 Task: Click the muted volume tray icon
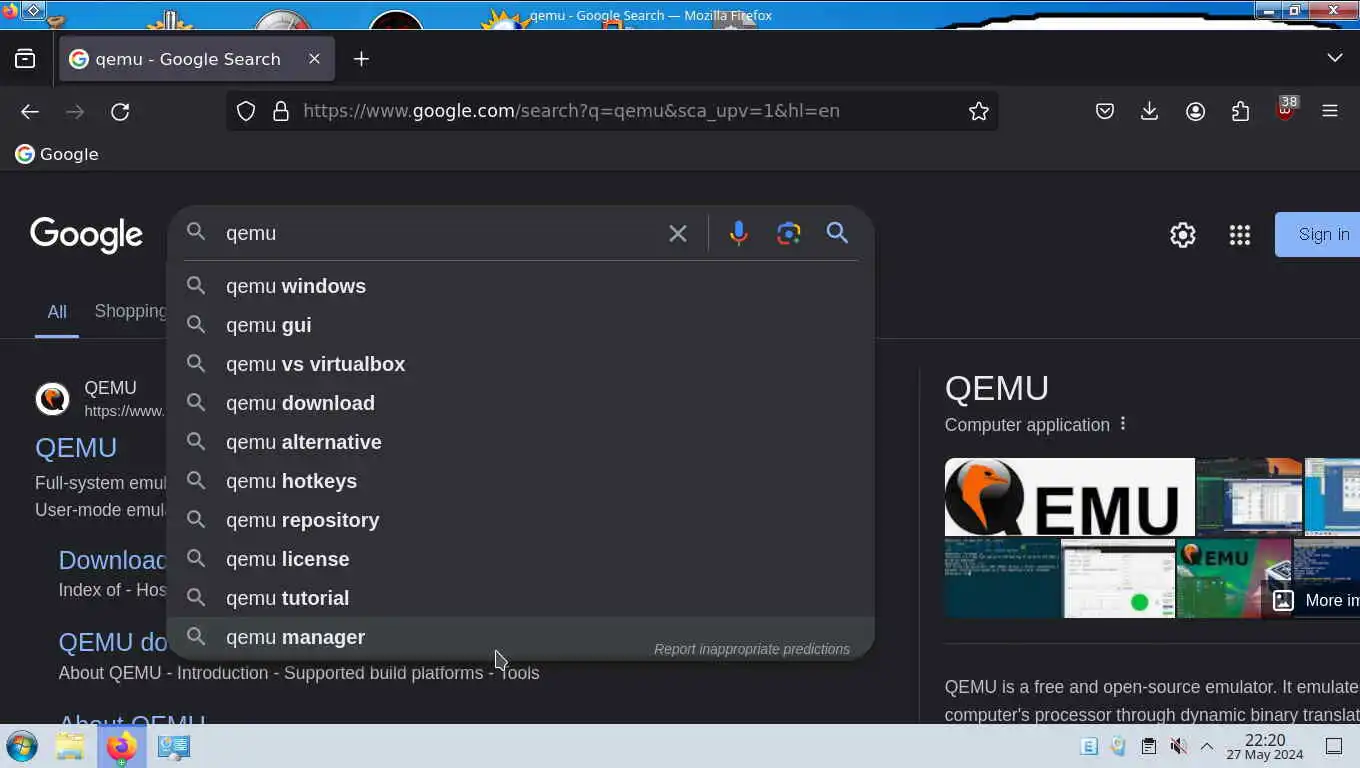1179,746
